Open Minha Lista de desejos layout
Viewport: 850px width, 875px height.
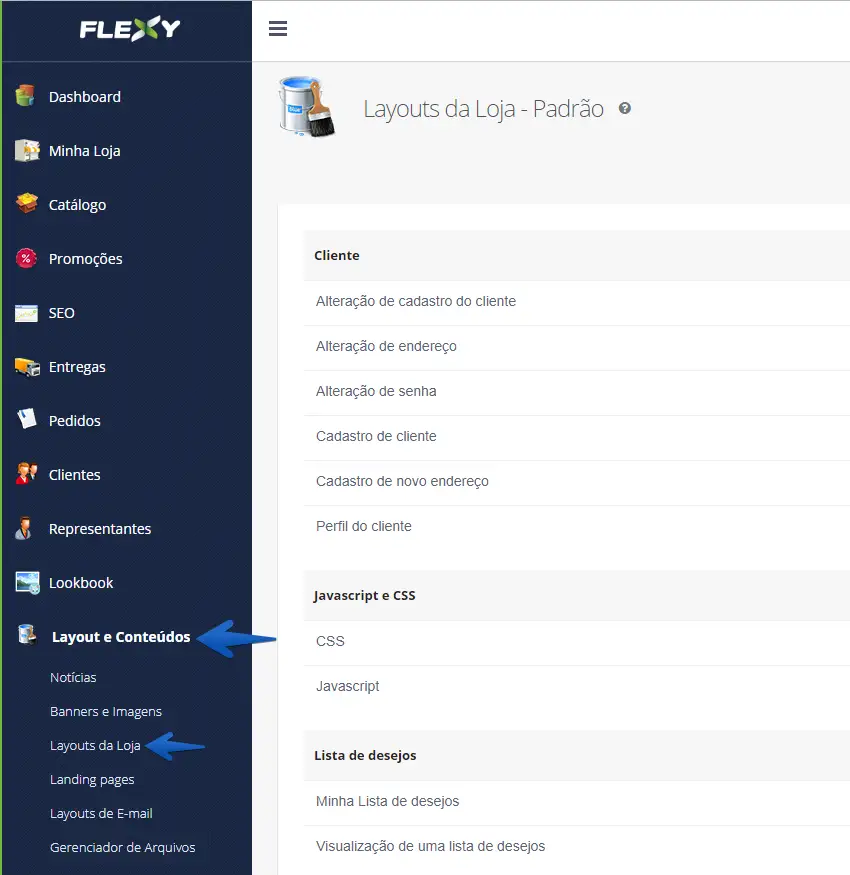(x=577, y=801)
